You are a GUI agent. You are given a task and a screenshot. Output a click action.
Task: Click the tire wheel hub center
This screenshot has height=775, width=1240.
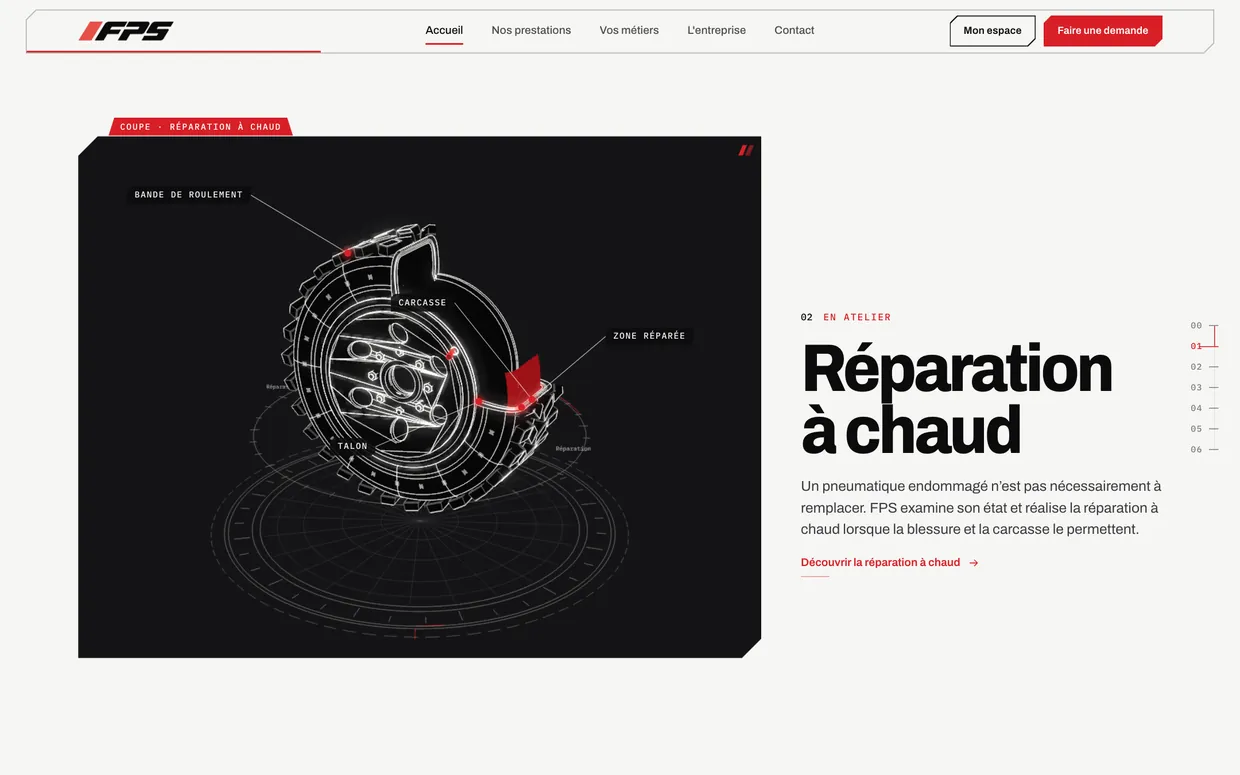pos(404,380)
